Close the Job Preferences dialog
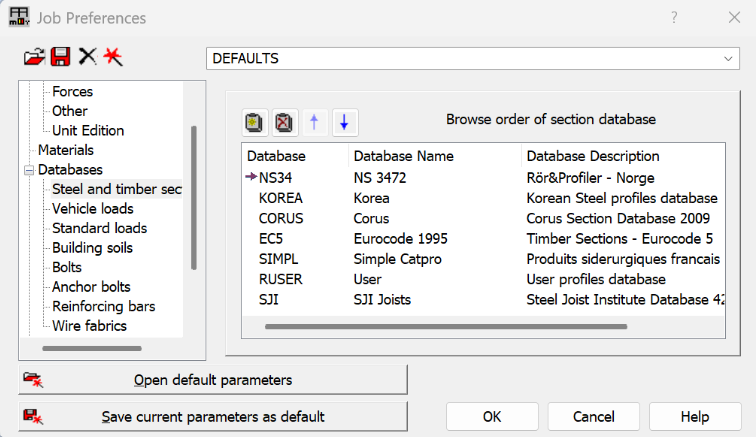This screenshot has height=437, width=756. click(734, 18)
